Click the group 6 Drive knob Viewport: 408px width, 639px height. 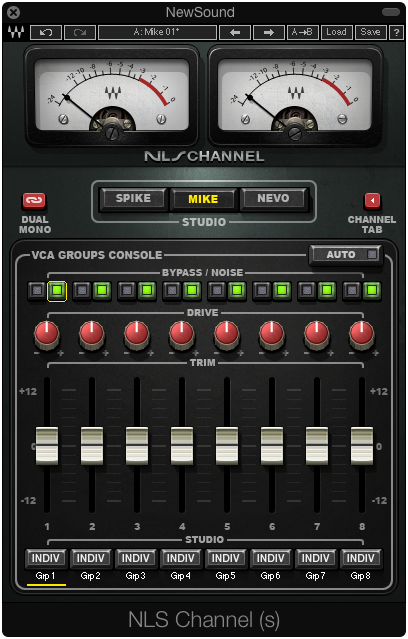tap(272, 334)
